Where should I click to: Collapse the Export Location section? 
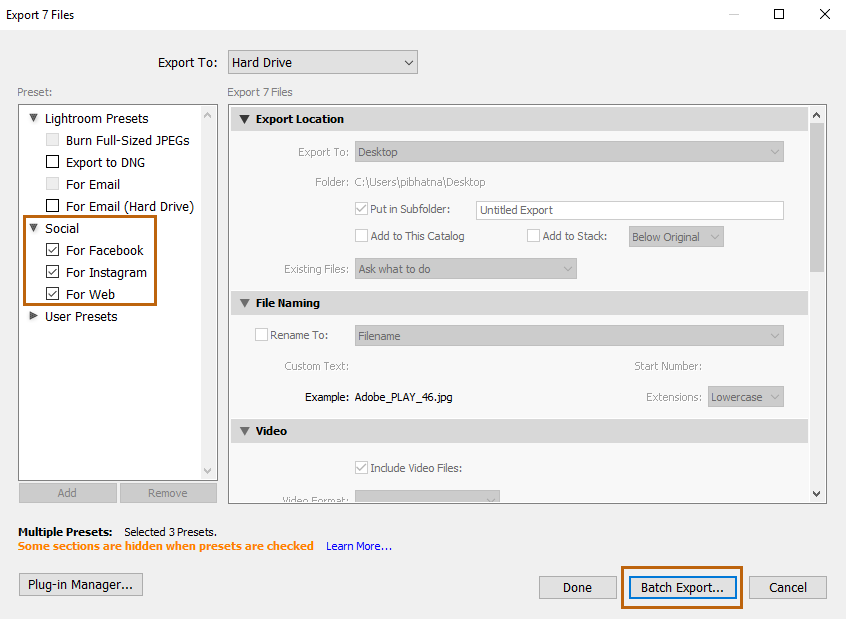[x=245, y=119]
